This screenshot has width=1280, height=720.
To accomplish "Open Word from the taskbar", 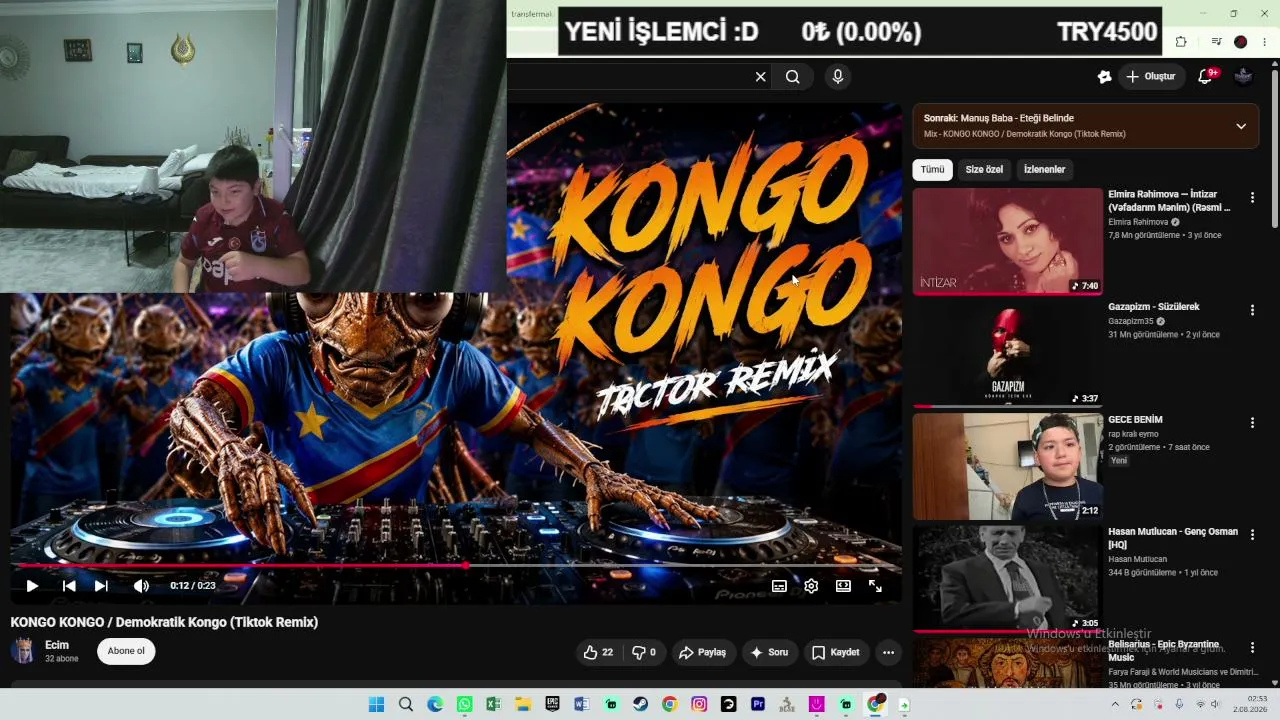I will pos(582,705).
